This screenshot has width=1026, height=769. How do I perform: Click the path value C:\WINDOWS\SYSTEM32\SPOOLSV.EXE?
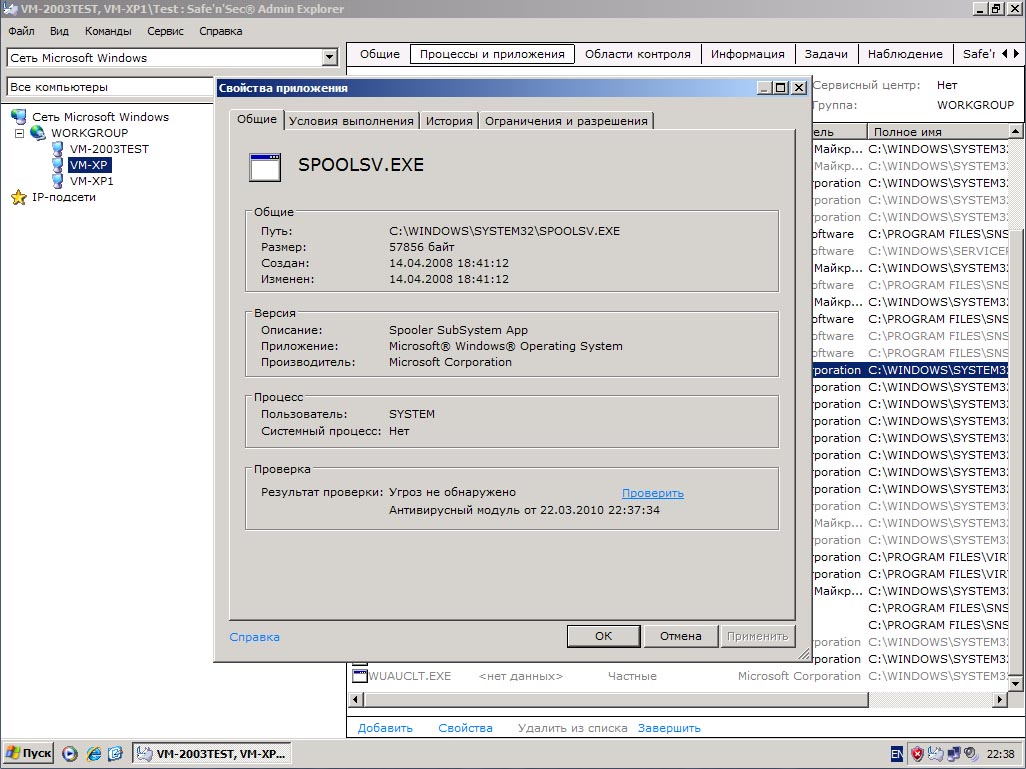[504, 231]
